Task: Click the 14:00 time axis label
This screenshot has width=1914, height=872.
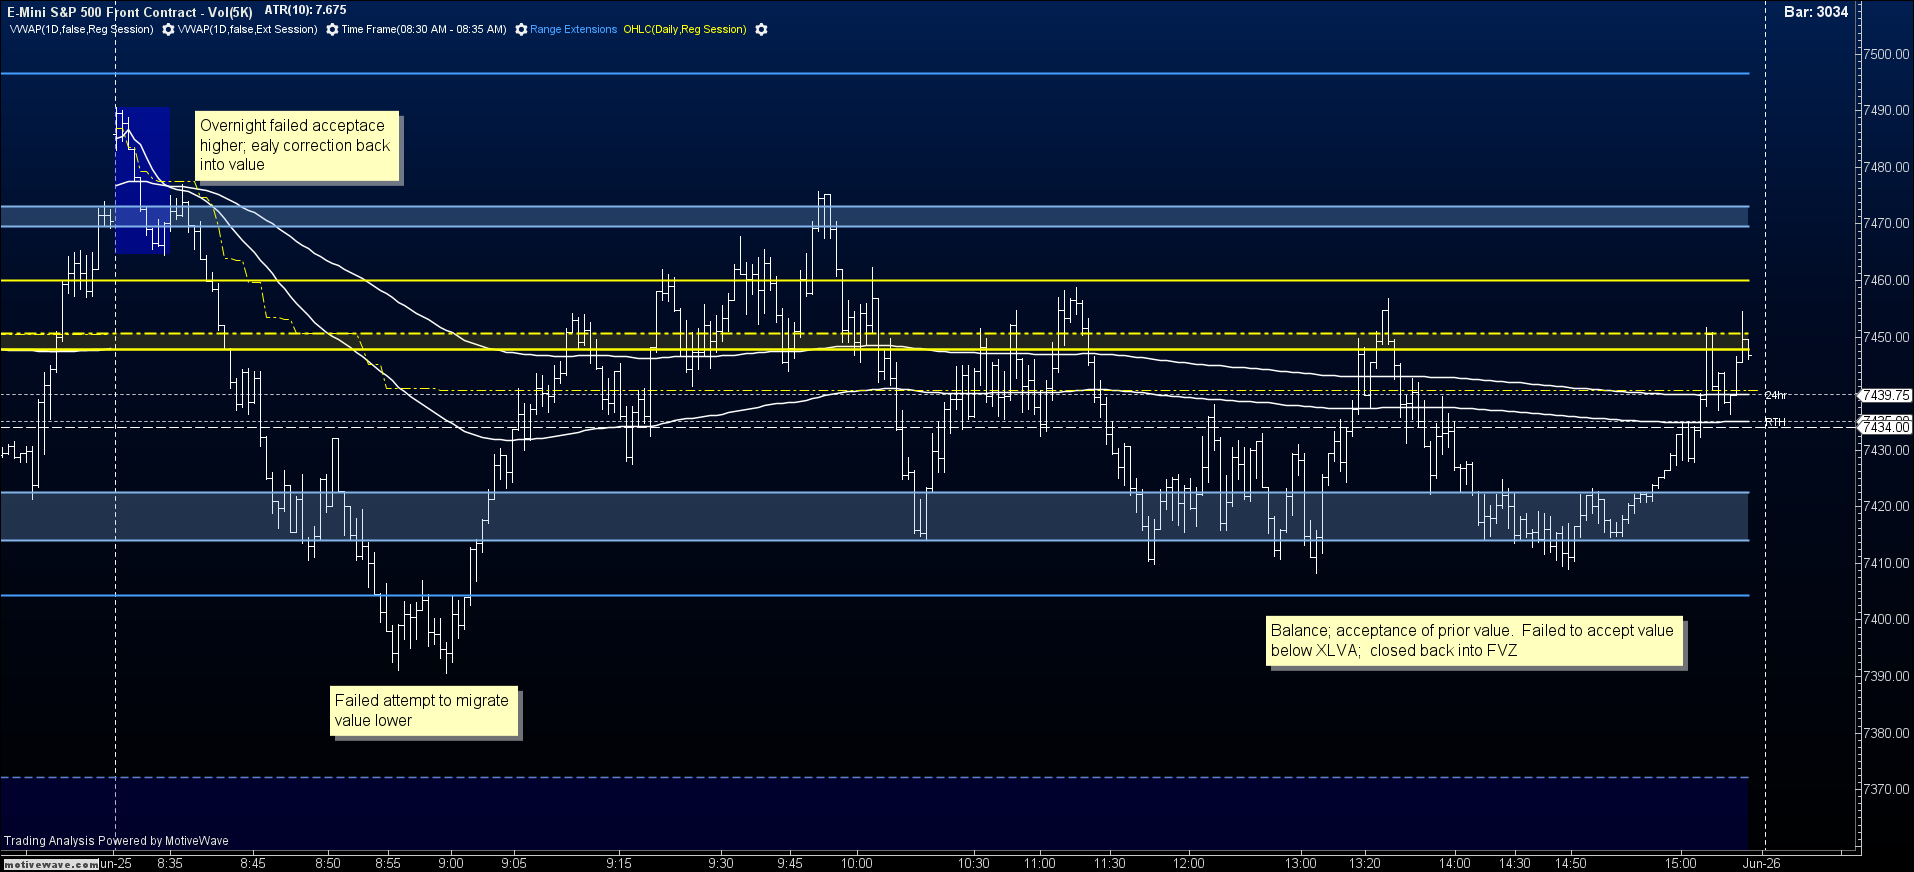Action: pyautogui.click(x=1455, y=863)
